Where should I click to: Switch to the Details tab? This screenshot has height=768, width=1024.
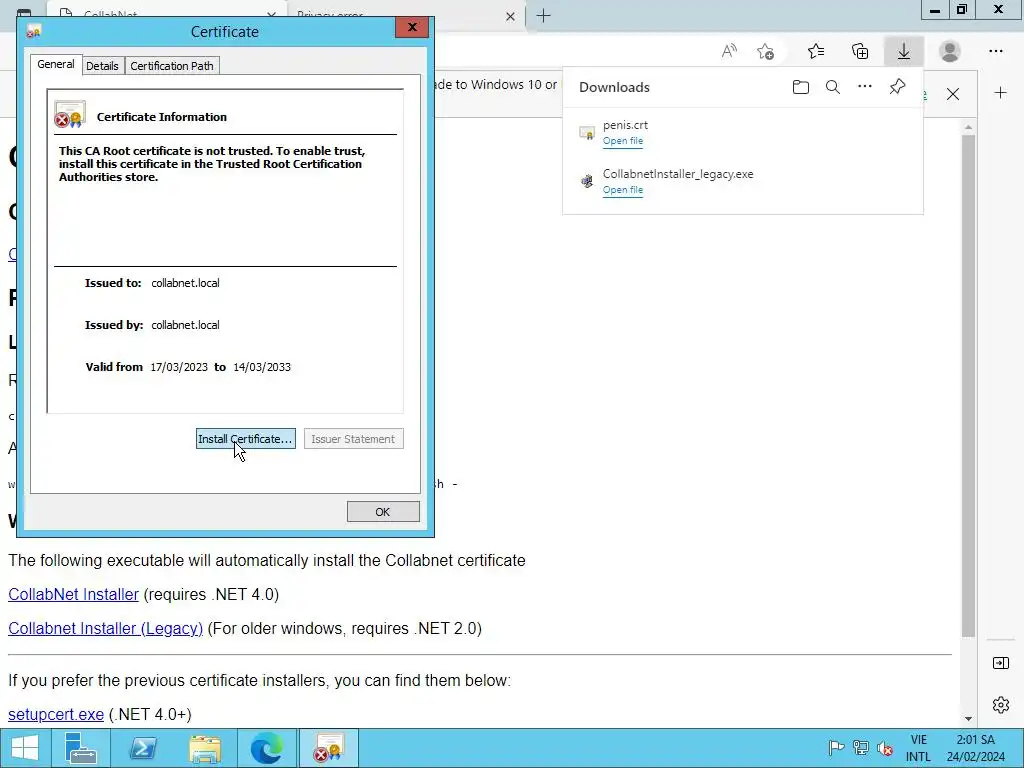(102, 66)
